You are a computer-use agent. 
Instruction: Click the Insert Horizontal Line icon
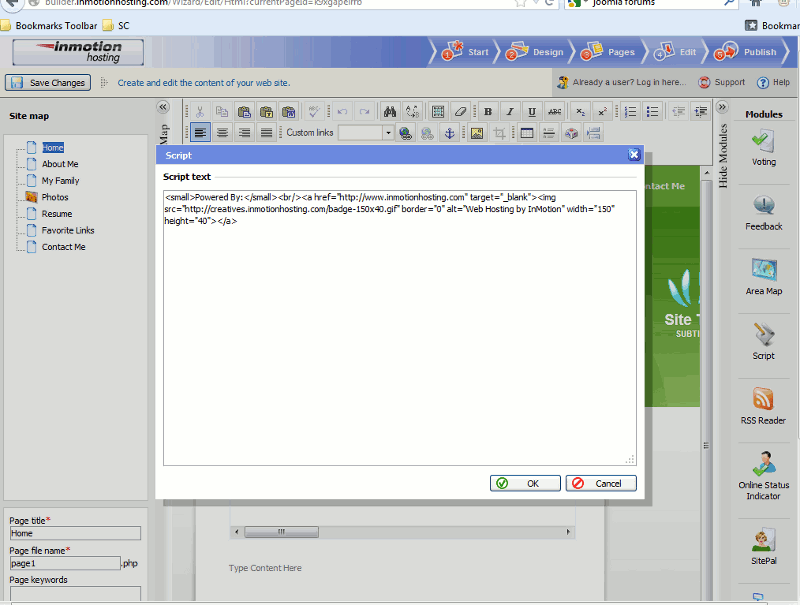pos(549,133)
